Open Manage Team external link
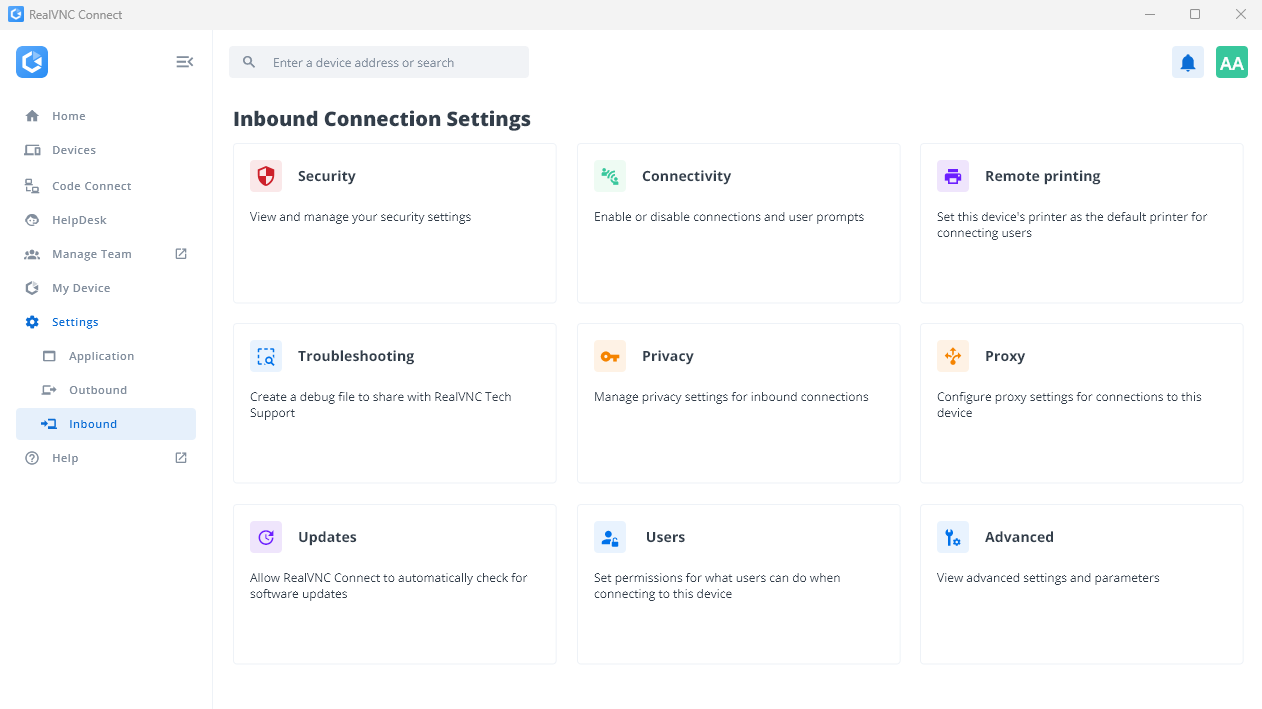 click(181, 254)
